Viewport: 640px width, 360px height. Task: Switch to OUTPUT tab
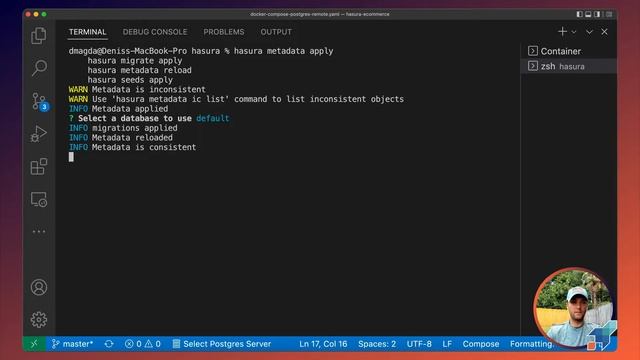276,32
